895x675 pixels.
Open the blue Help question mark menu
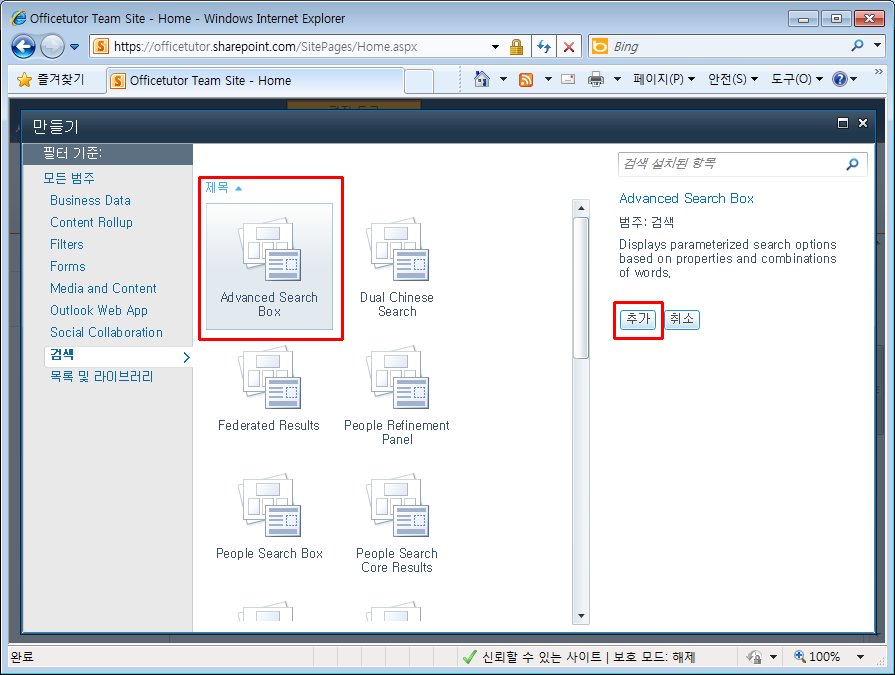pos(845,79)
